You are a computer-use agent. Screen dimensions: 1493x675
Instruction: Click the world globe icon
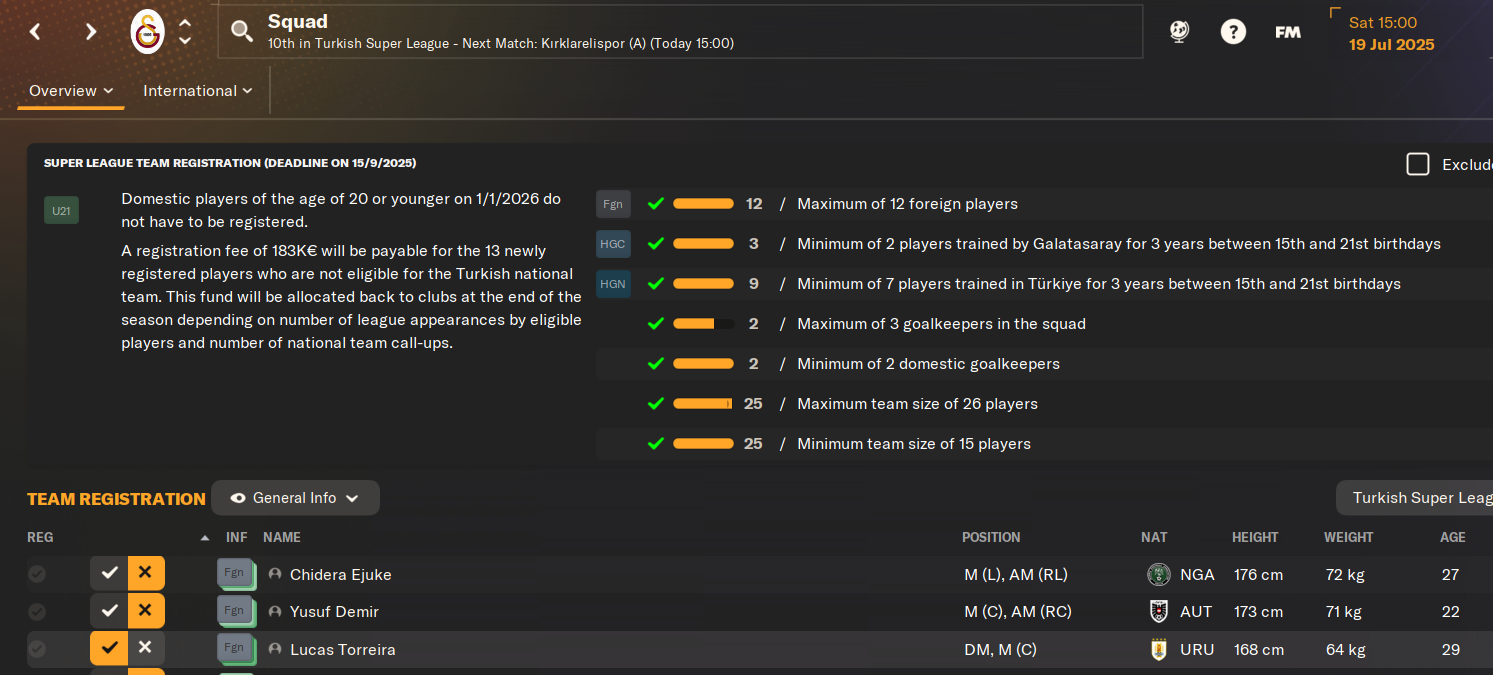coord(1180,32)
